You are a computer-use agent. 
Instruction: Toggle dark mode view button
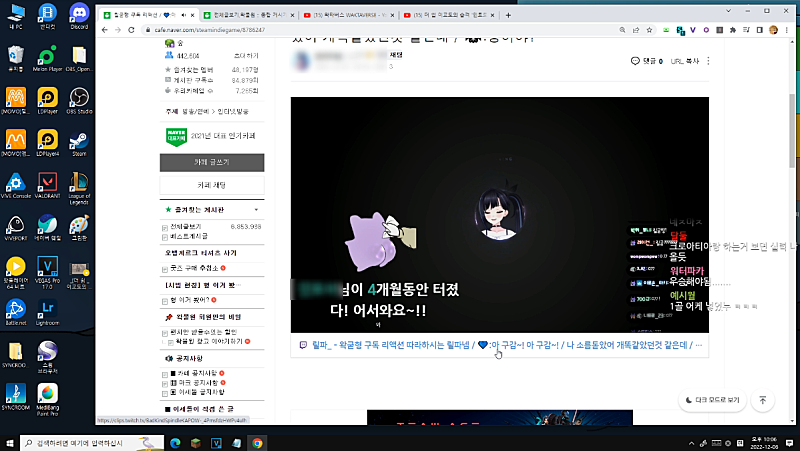pos(712,400)
